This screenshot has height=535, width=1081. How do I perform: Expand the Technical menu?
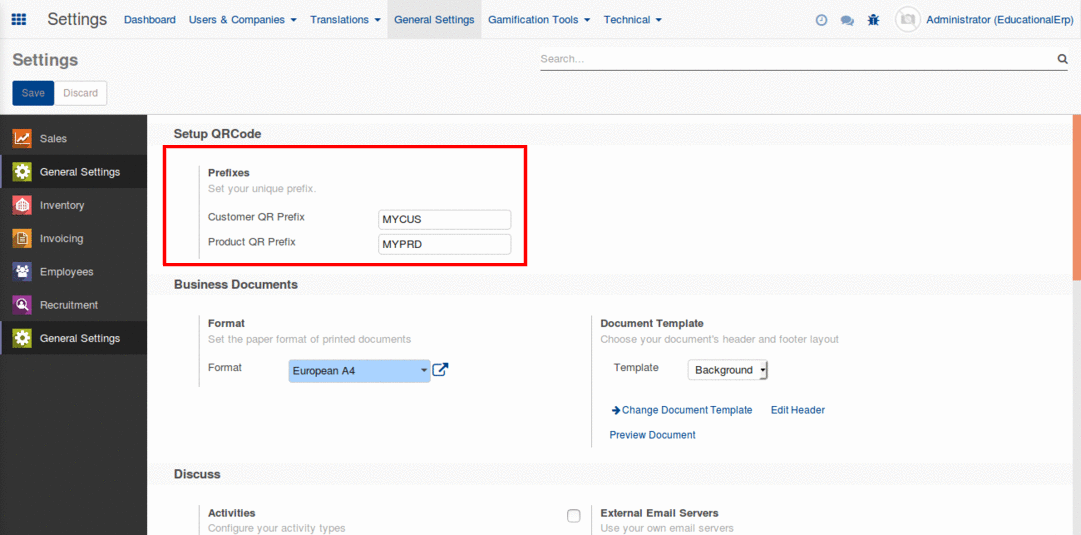coord(633,20)
